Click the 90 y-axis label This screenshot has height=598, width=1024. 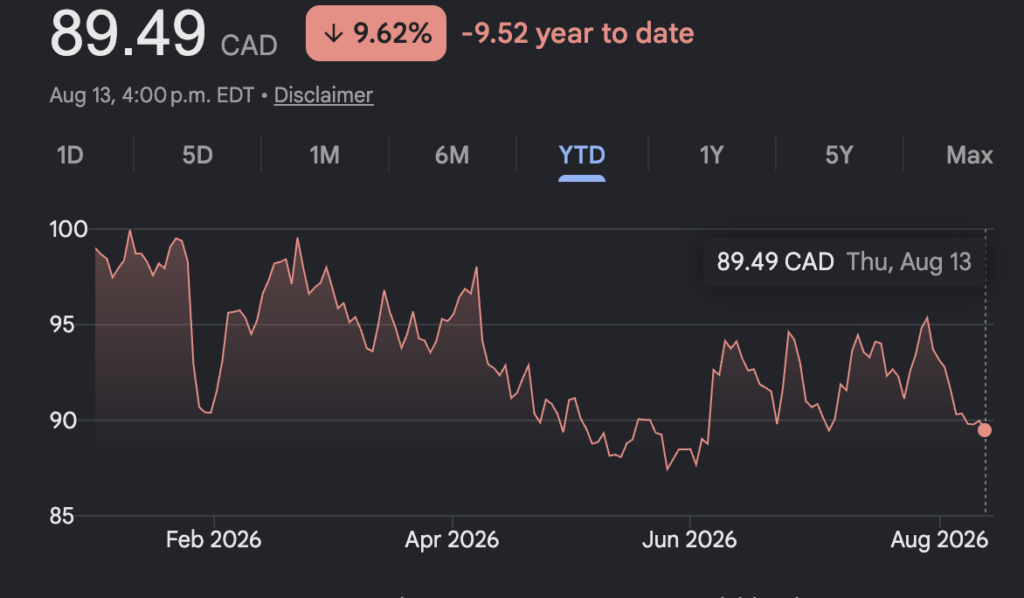[x=63, y=420]
